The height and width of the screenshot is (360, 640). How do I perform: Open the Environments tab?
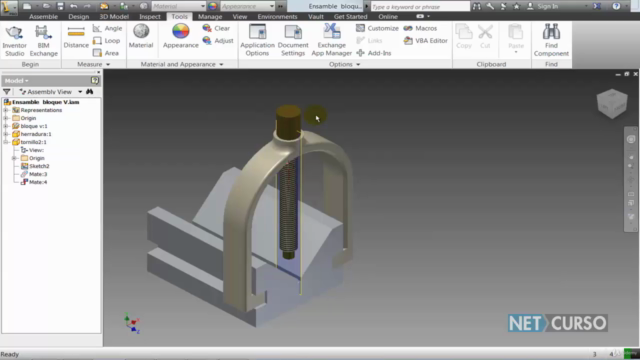click(277, 17)
